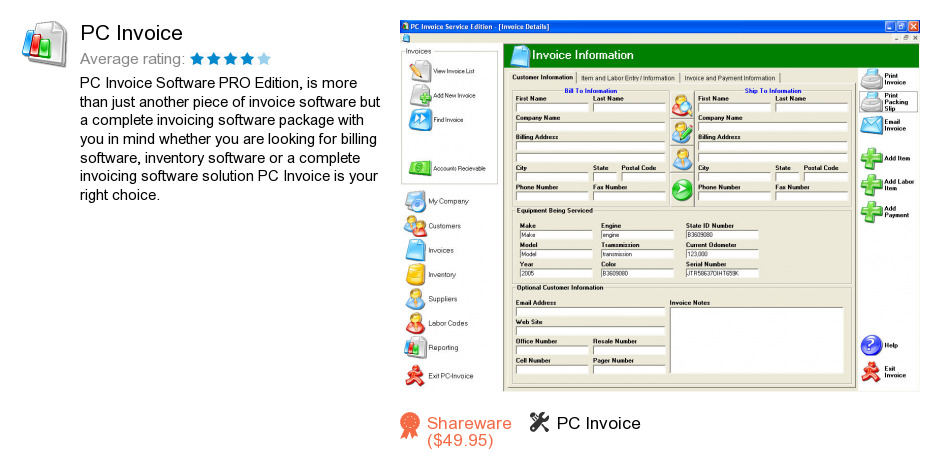Click the Transmission field
Viewport: 940px width, 476px height.
pyautogui.click(x=637, y=254)
